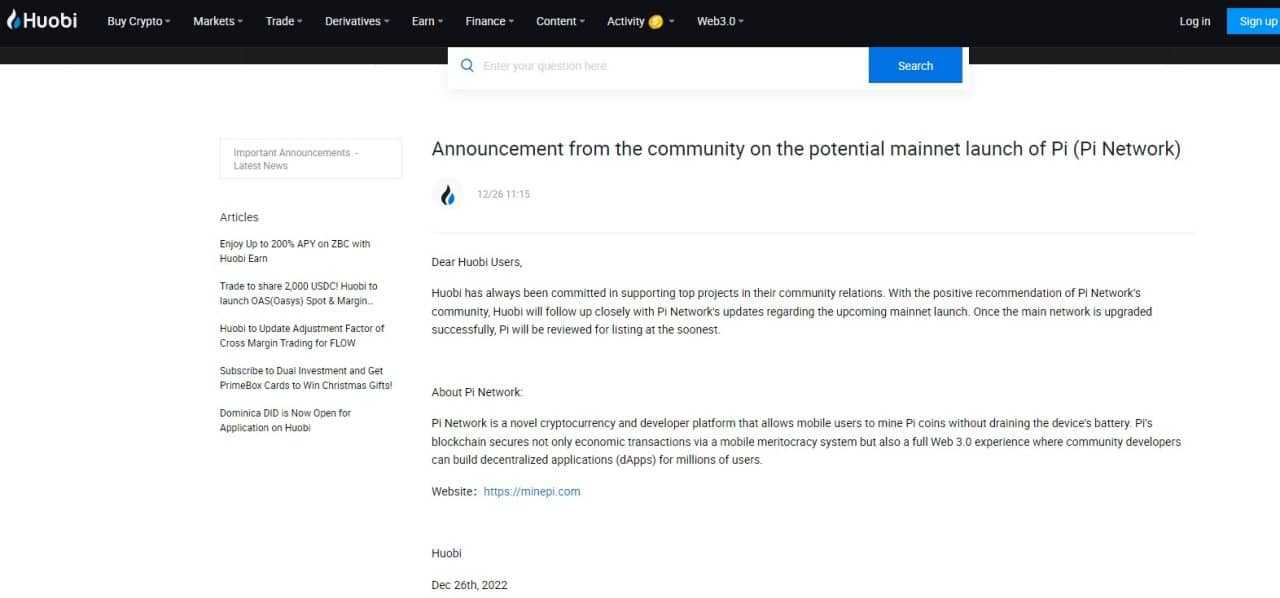Open the Important Announcements breadcrumb link
The height and width of the screenshot is (598, 1280).
[292, 153]
